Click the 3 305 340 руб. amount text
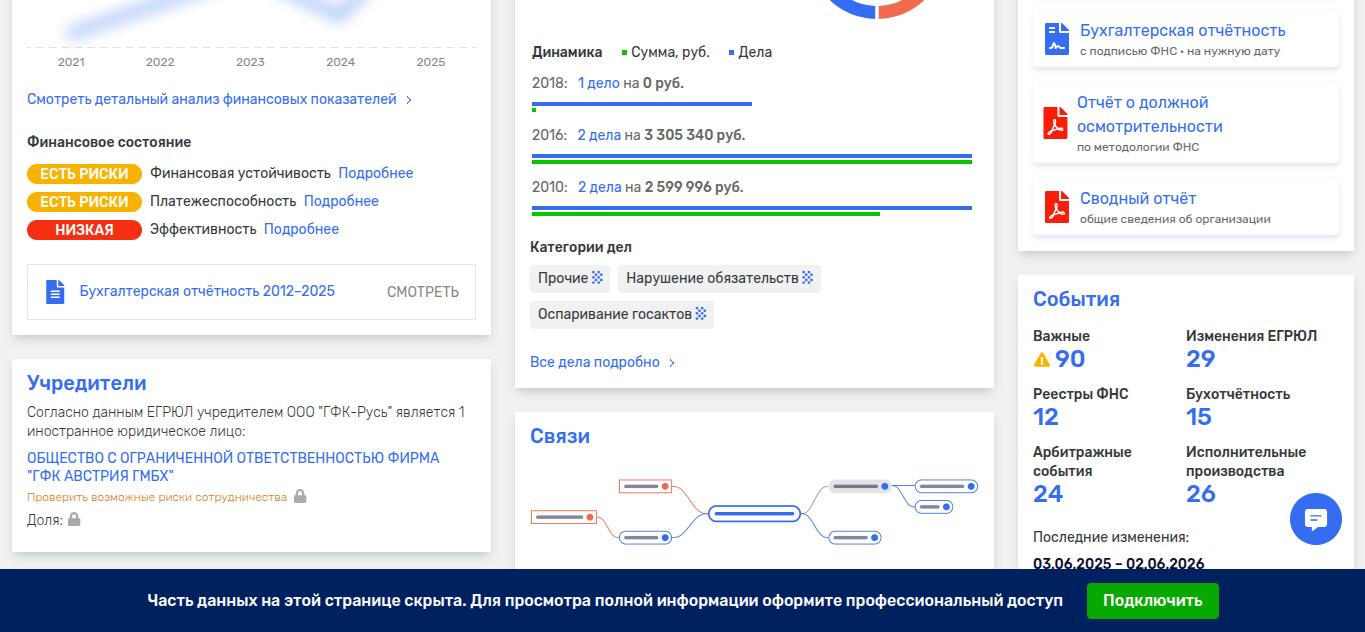Screen dimensions: 1365x632 click(x=694, y=135)
